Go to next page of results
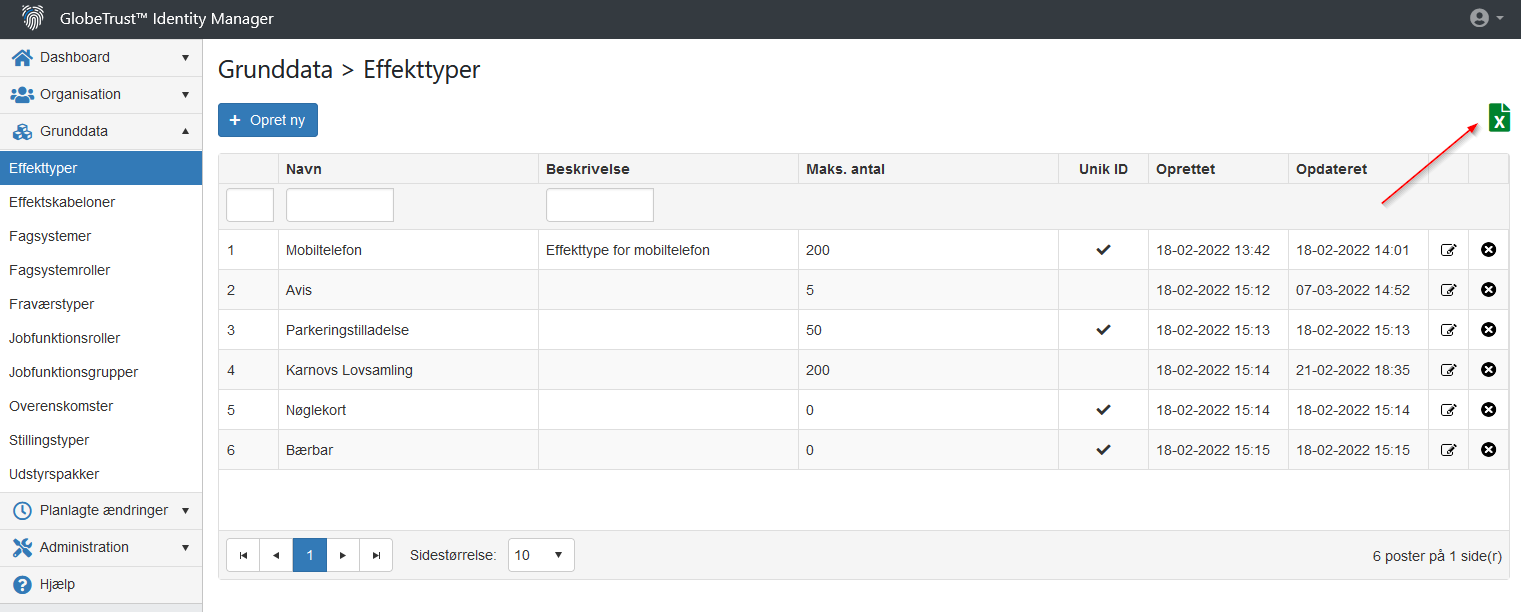Image resolution: width=1521 pixels, height=612 pixels. (x=343, y=555)
